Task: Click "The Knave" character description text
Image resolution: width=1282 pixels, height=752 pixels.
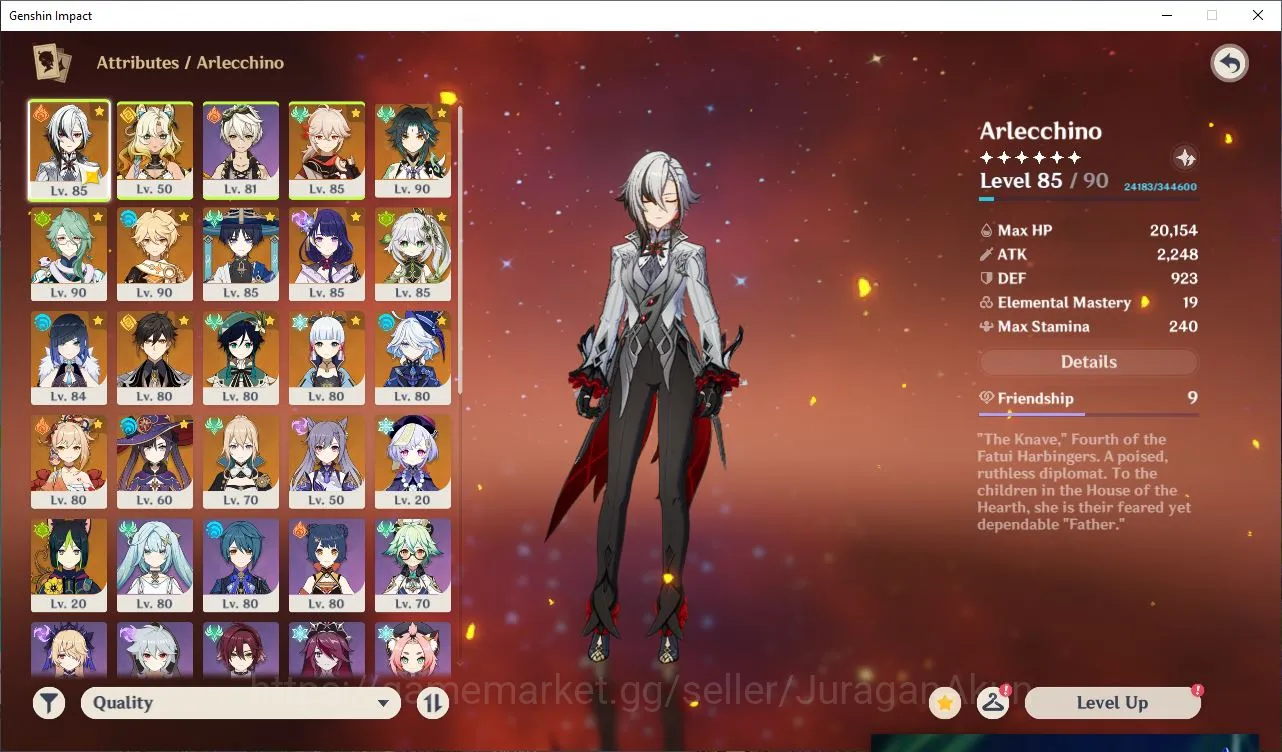Action: pos(1085,482)
